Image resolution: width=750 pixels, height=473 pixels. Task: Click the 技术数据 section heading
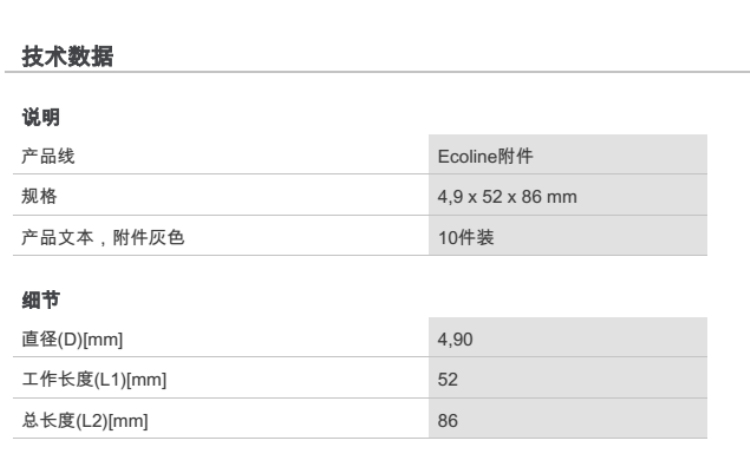pos(67,57)
